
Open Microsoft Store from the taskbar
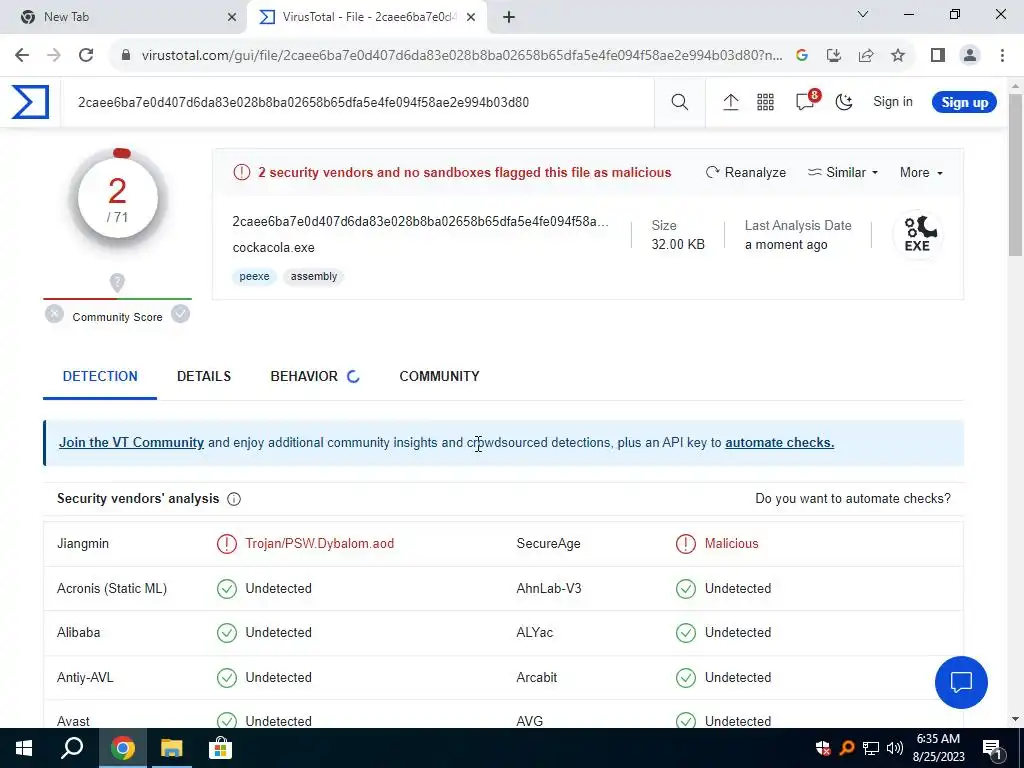pos(220,748)
